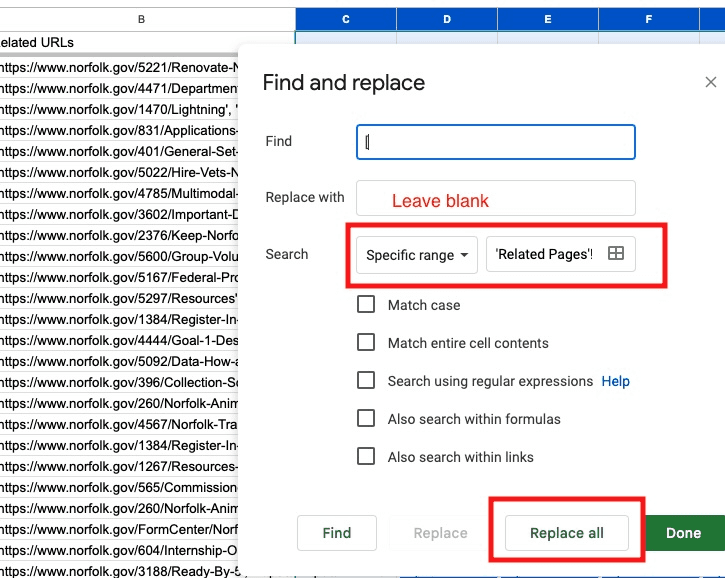725x578 pixels.
Task: Select cell with 3602/Important URL
Action: [x=119, y=215]
